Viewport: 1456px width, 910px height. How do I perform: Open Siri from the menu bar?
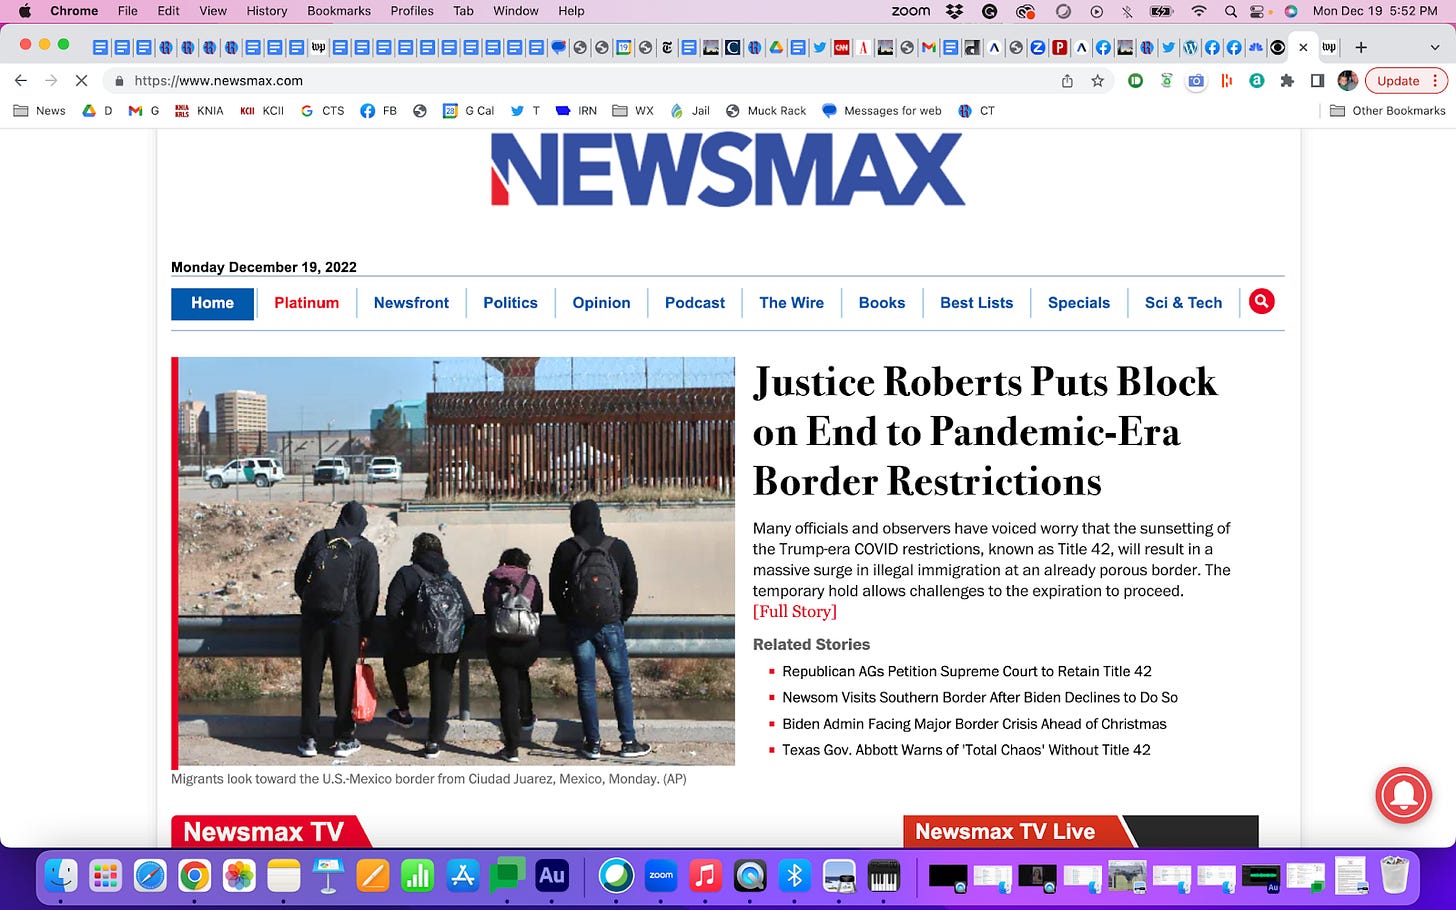click(1291, 11)
